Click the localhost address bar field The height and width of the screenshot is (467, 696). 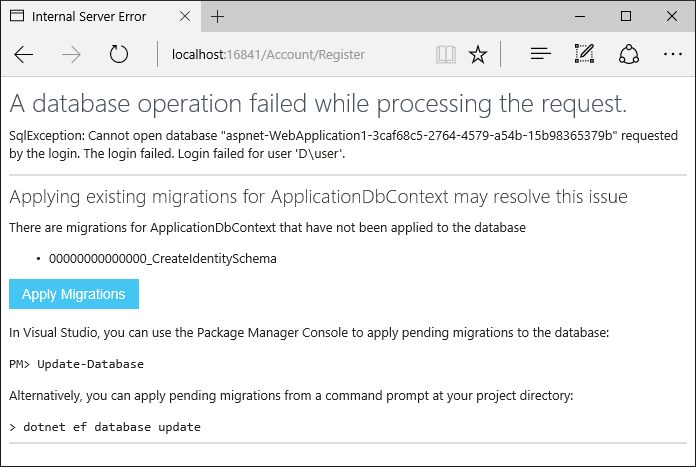293,55
